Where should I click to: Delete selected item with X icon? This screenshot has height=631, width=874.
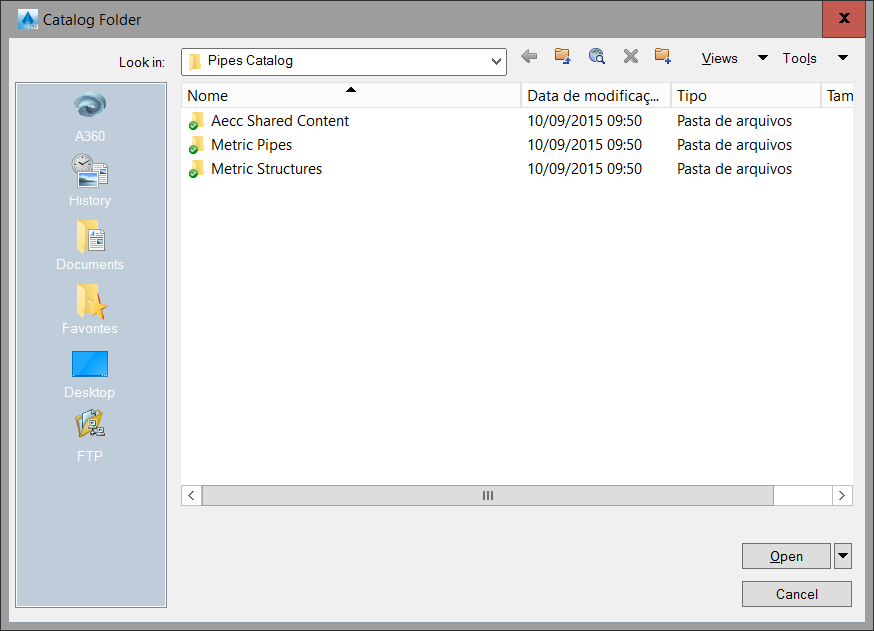tap(630, 56)
